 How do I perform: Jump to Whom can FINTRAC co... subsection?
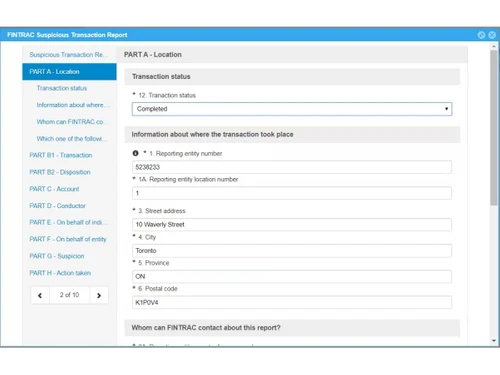click(x=71, y=122)
